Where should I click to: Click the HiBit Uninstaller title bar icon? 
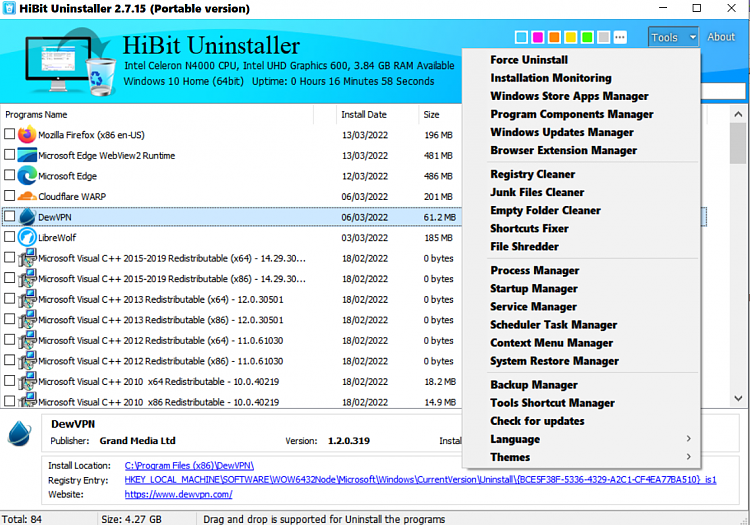(x=9, y=8)
